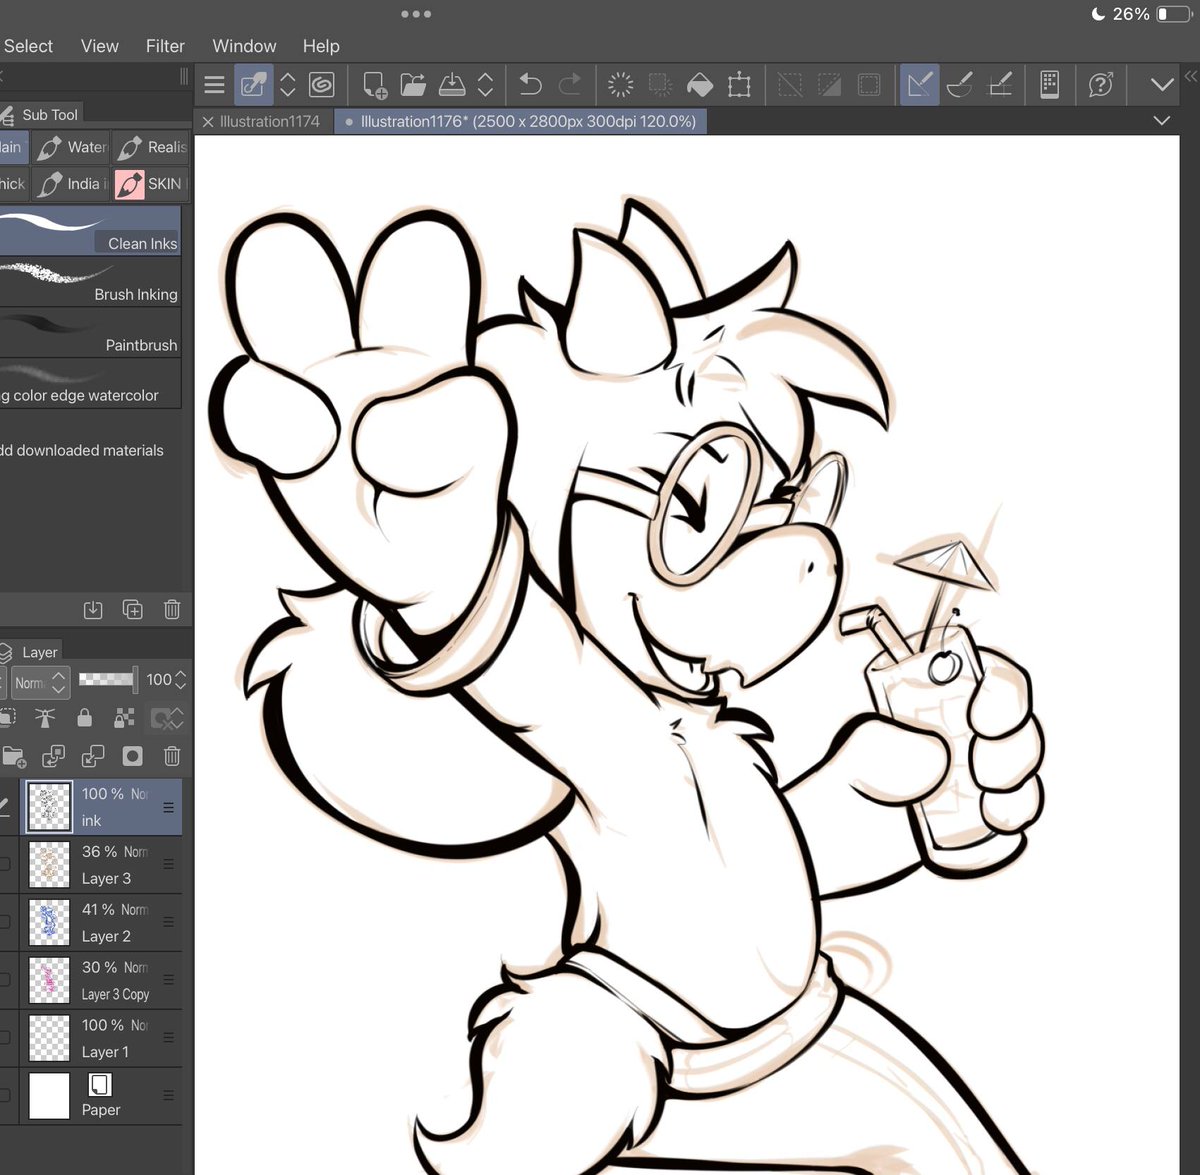This screenshot has height=1175, width=1200.
Task: Click the layer opacity slider
Action: (108, 679)
